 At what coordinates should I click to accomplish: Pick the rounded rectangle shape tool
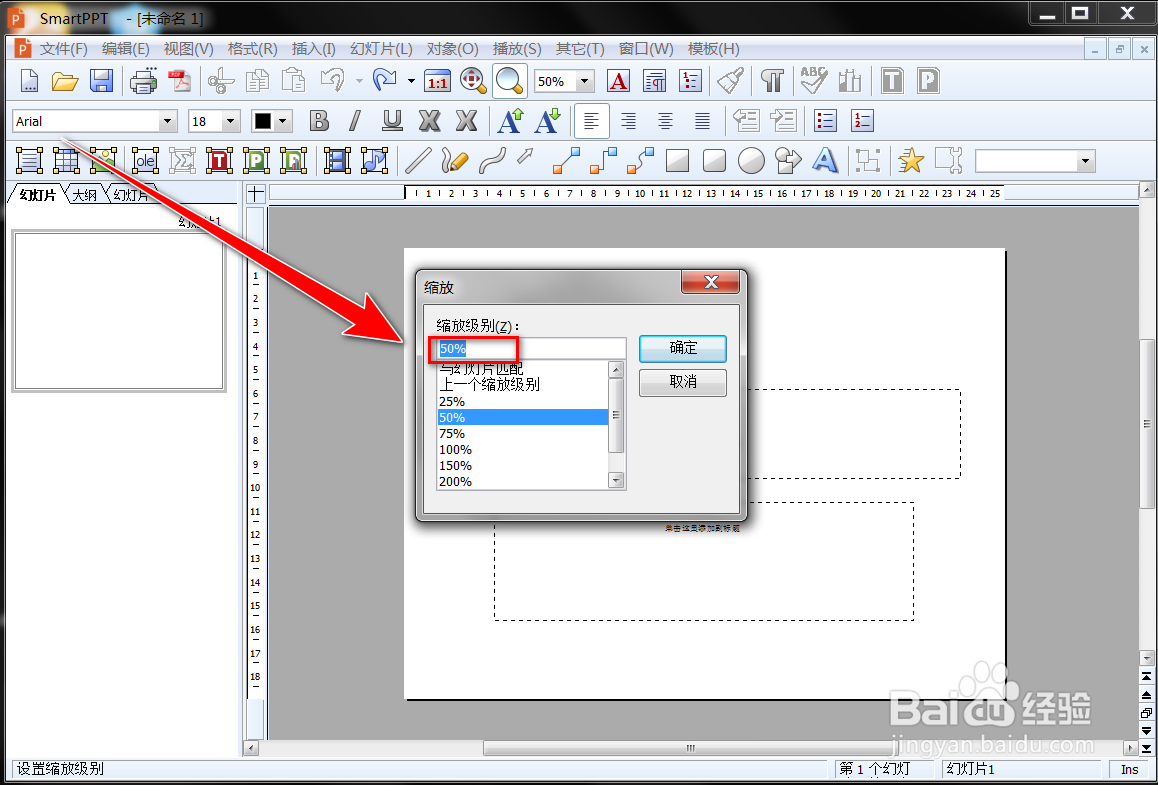714,160
